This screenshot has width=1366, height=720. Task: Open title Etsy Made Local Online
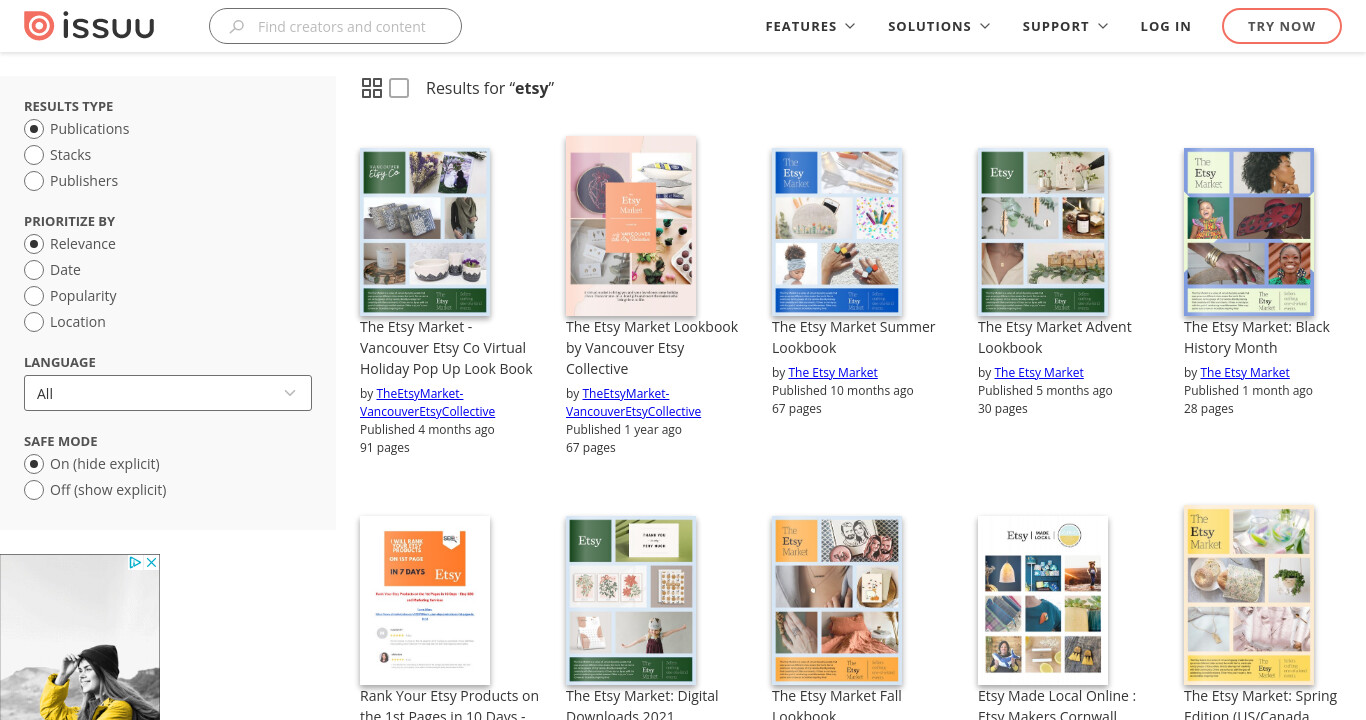tap(1057, 704)
